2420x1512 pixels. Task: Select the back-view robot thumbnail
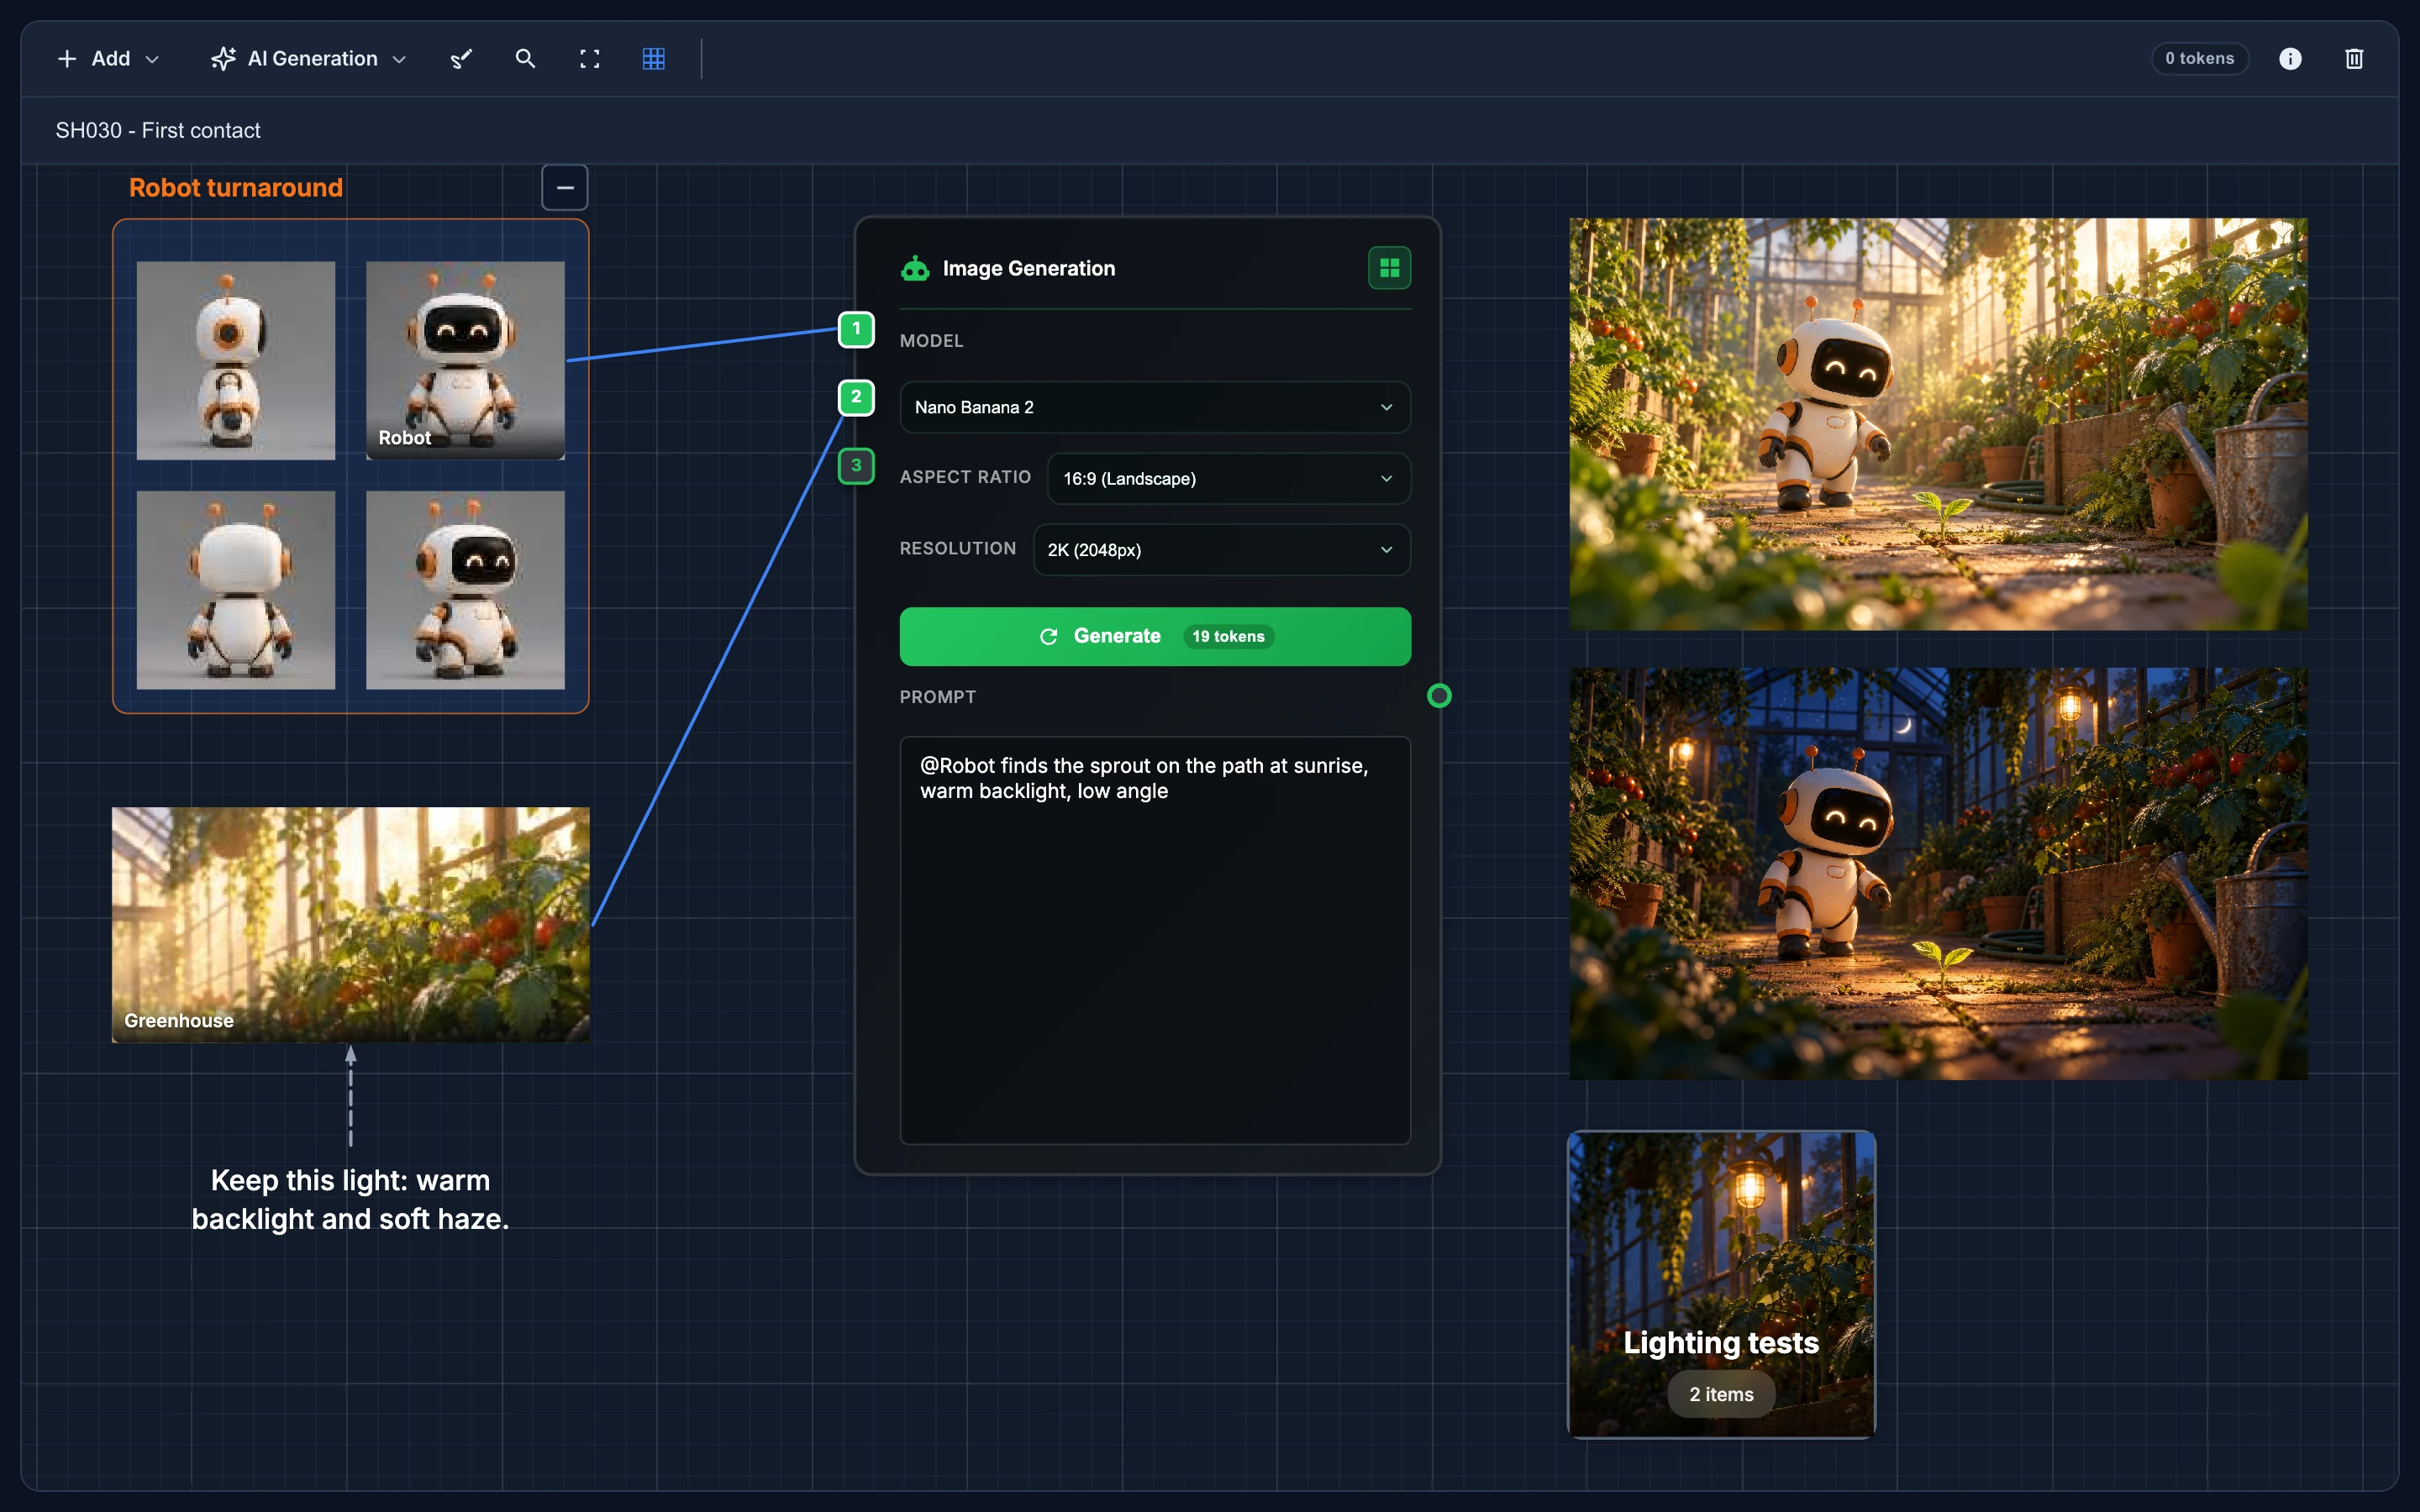coord(236,590)
